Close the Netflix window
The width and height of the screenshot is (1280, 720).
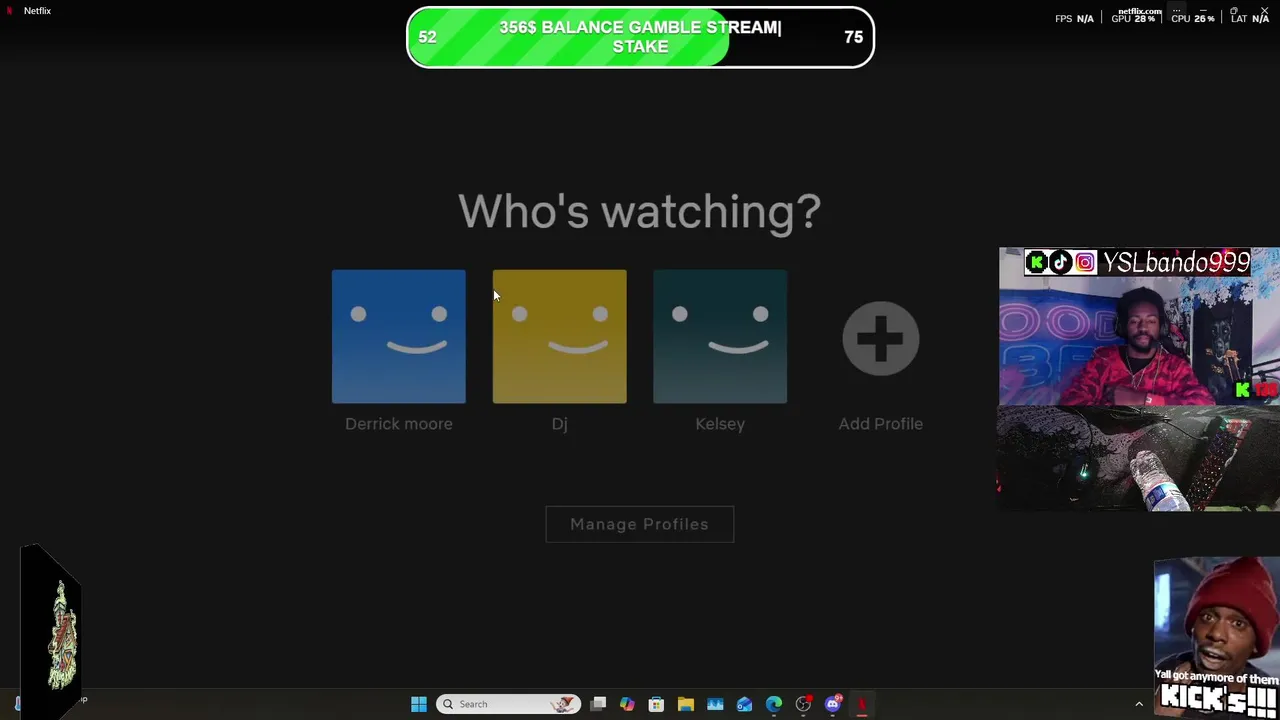coord(1265,10)
